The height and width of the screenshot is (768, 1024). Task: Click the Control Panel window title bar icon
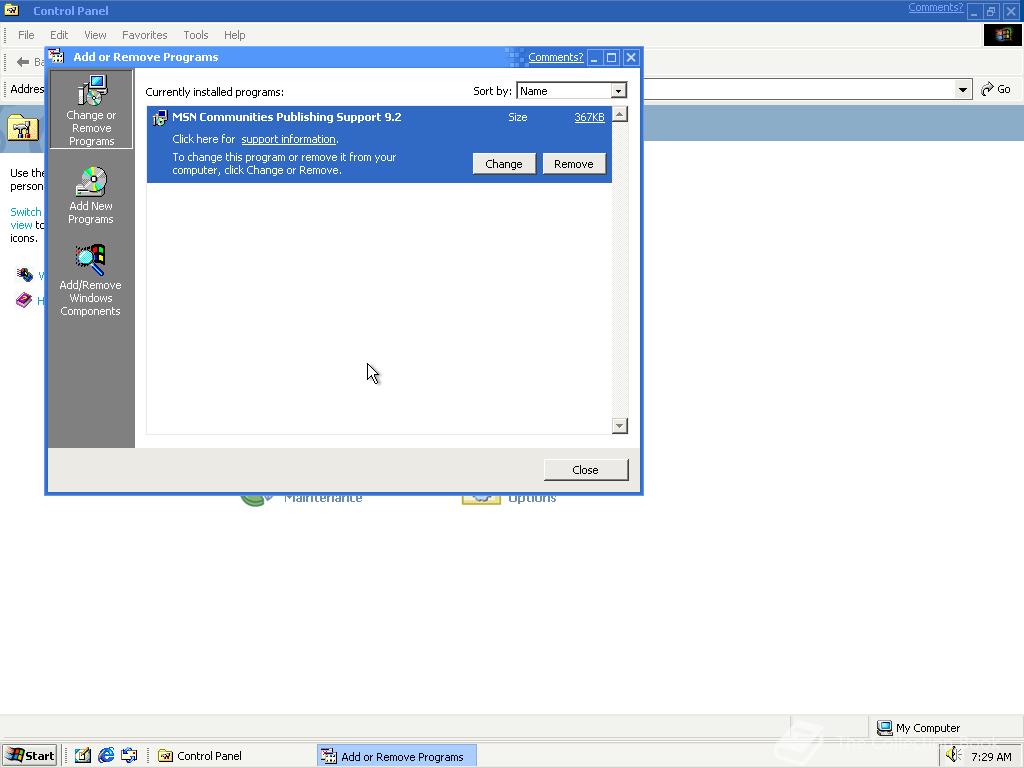pos(12,10)
